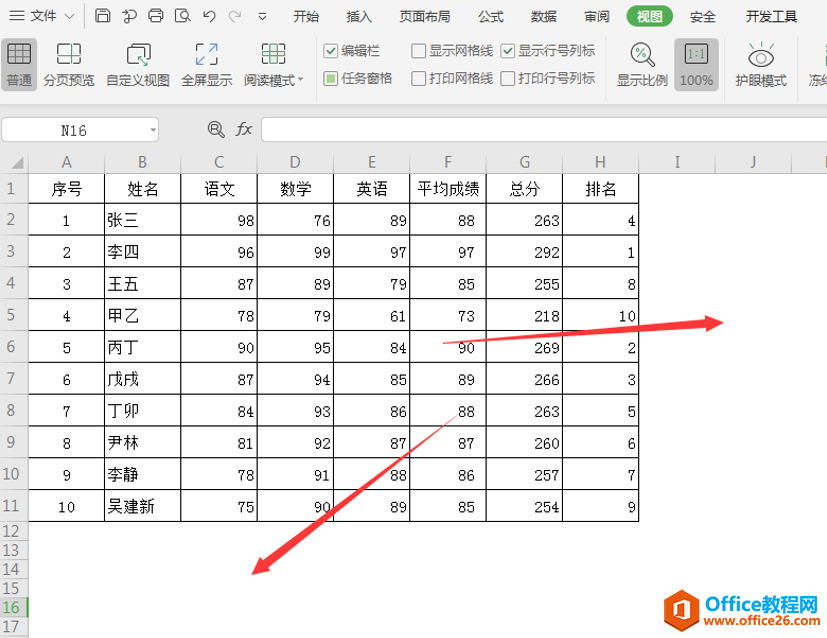This screenshot has height=638, width=827.
Task: Click the 英语 header cell
Action: pos(372,188)
